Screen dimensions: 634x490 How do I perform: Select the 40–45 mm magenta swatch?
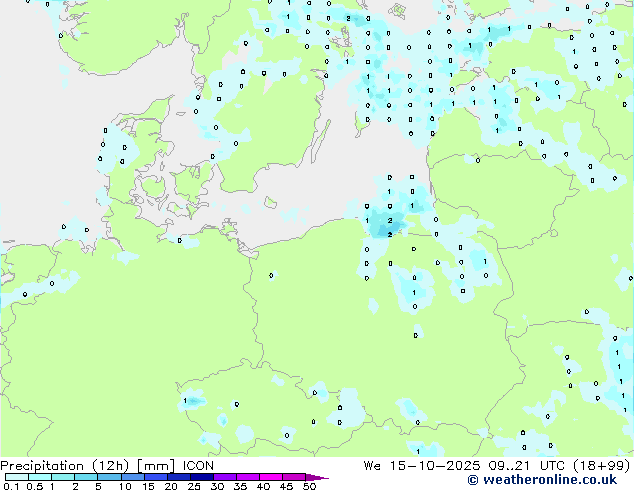[x=271, y=477]
